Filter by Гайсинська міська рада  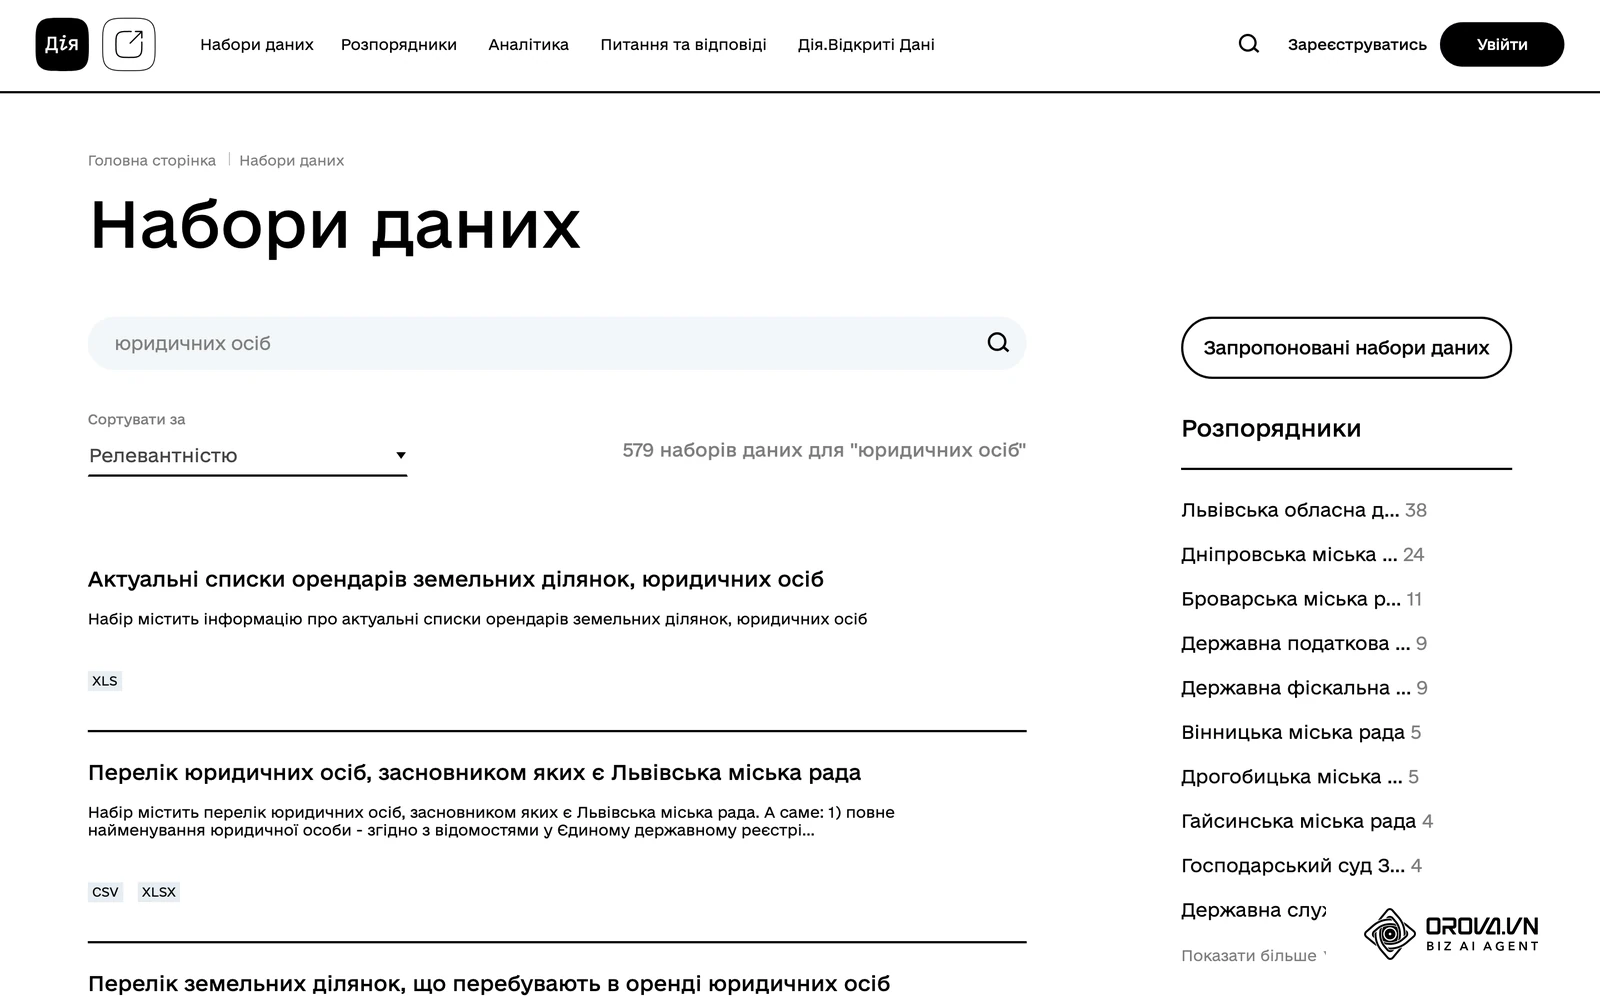pos(1307,821)
